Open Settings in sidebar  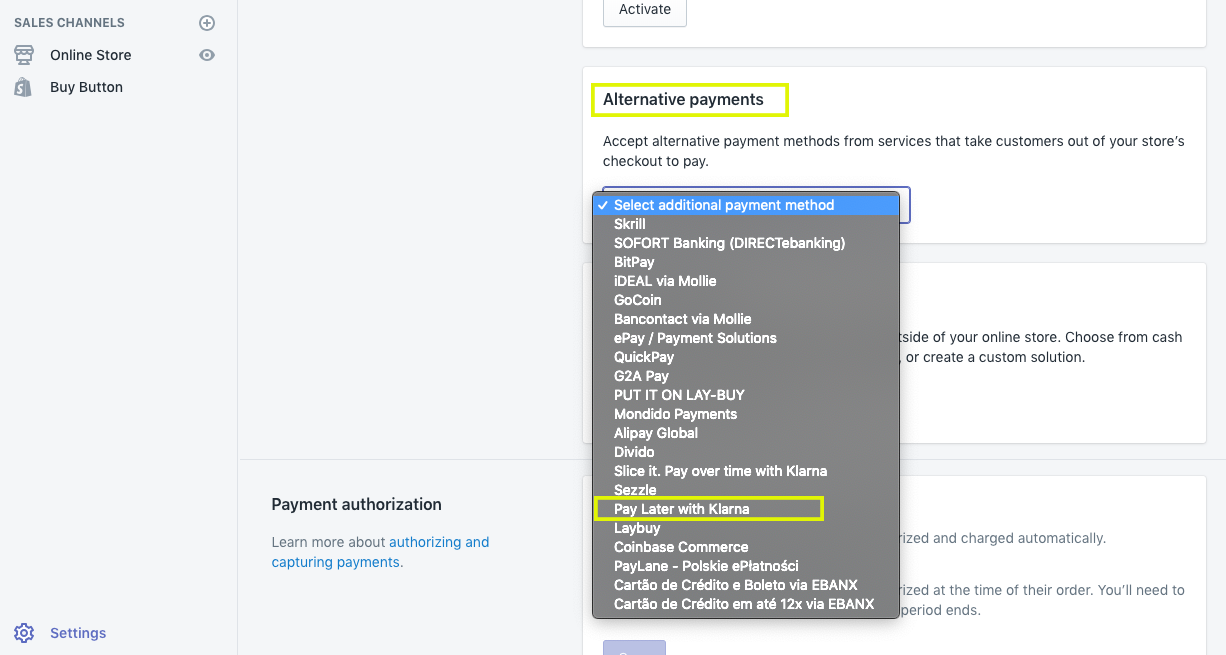tap(78, 633)
